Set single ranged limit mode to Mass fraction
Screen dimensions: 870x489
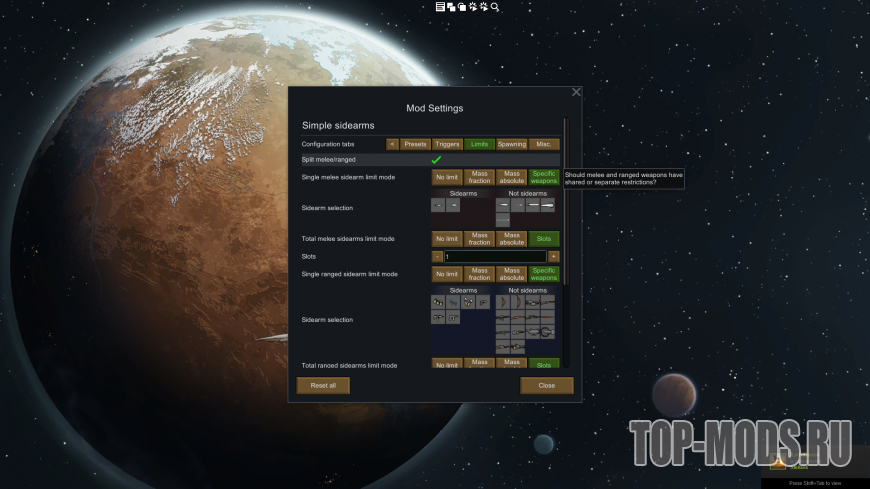point(479,274)
